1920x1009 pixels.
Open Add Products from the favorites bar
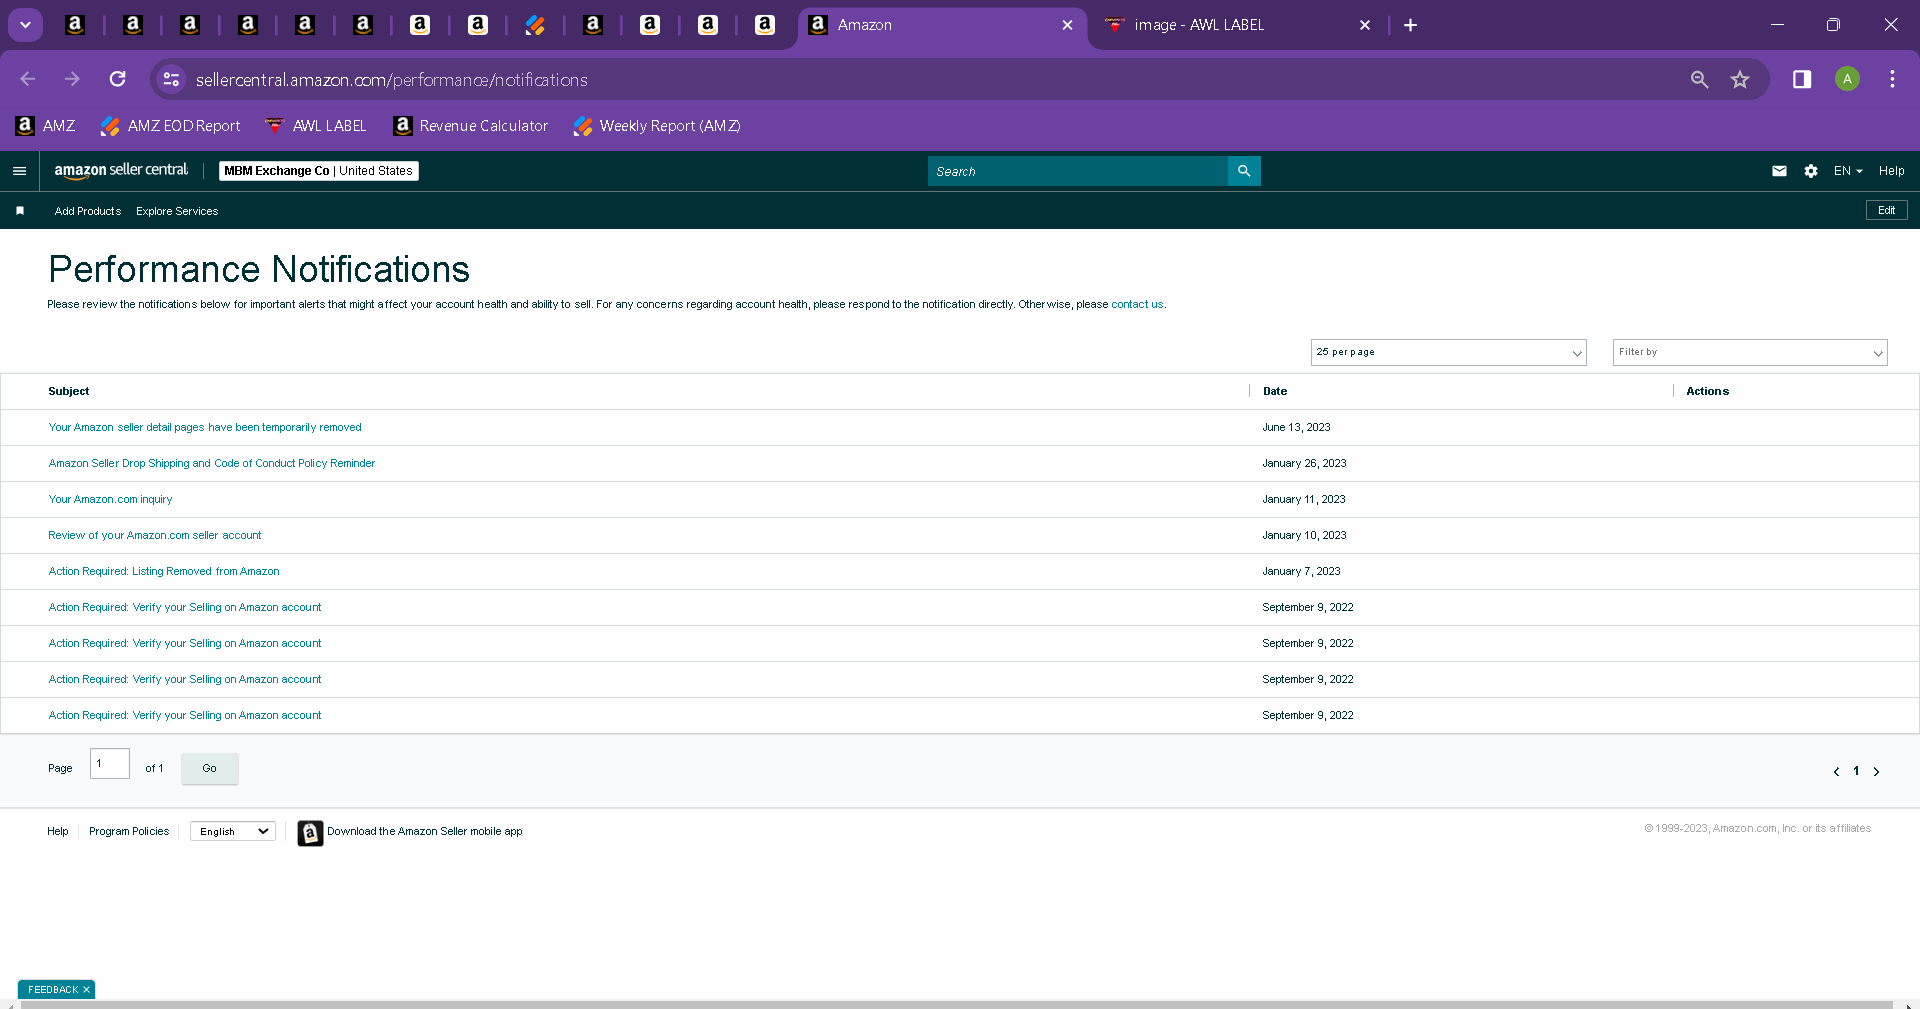click(x=88, y=211)
